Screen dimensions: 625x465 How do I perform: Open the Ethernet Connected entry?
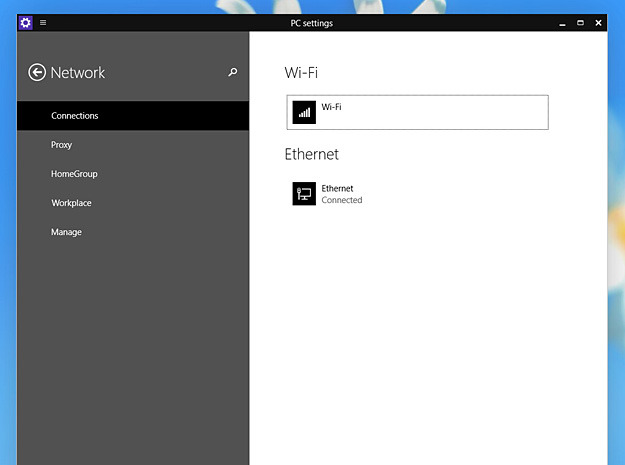pos(417,194)
